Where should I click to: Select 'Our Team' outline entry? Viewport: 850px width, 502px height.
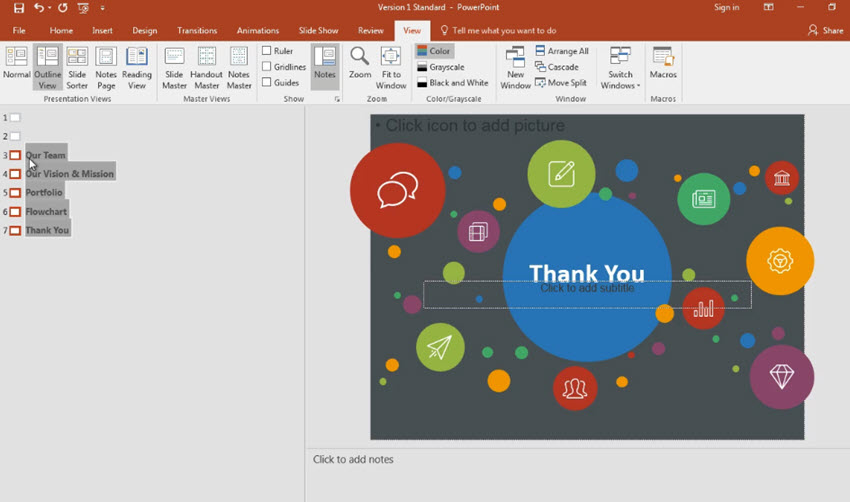[x=46, y=155]
